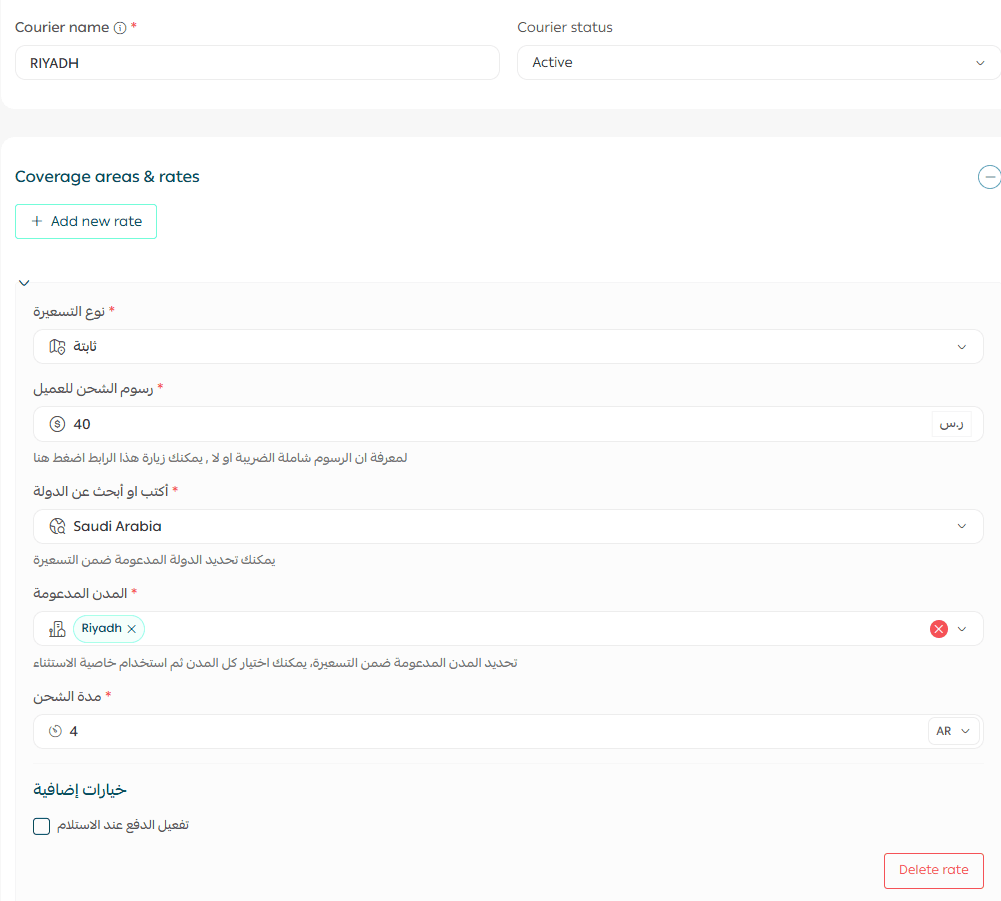
Task: Clear all cities with red X icon
Action: click(x=938, y=629)
